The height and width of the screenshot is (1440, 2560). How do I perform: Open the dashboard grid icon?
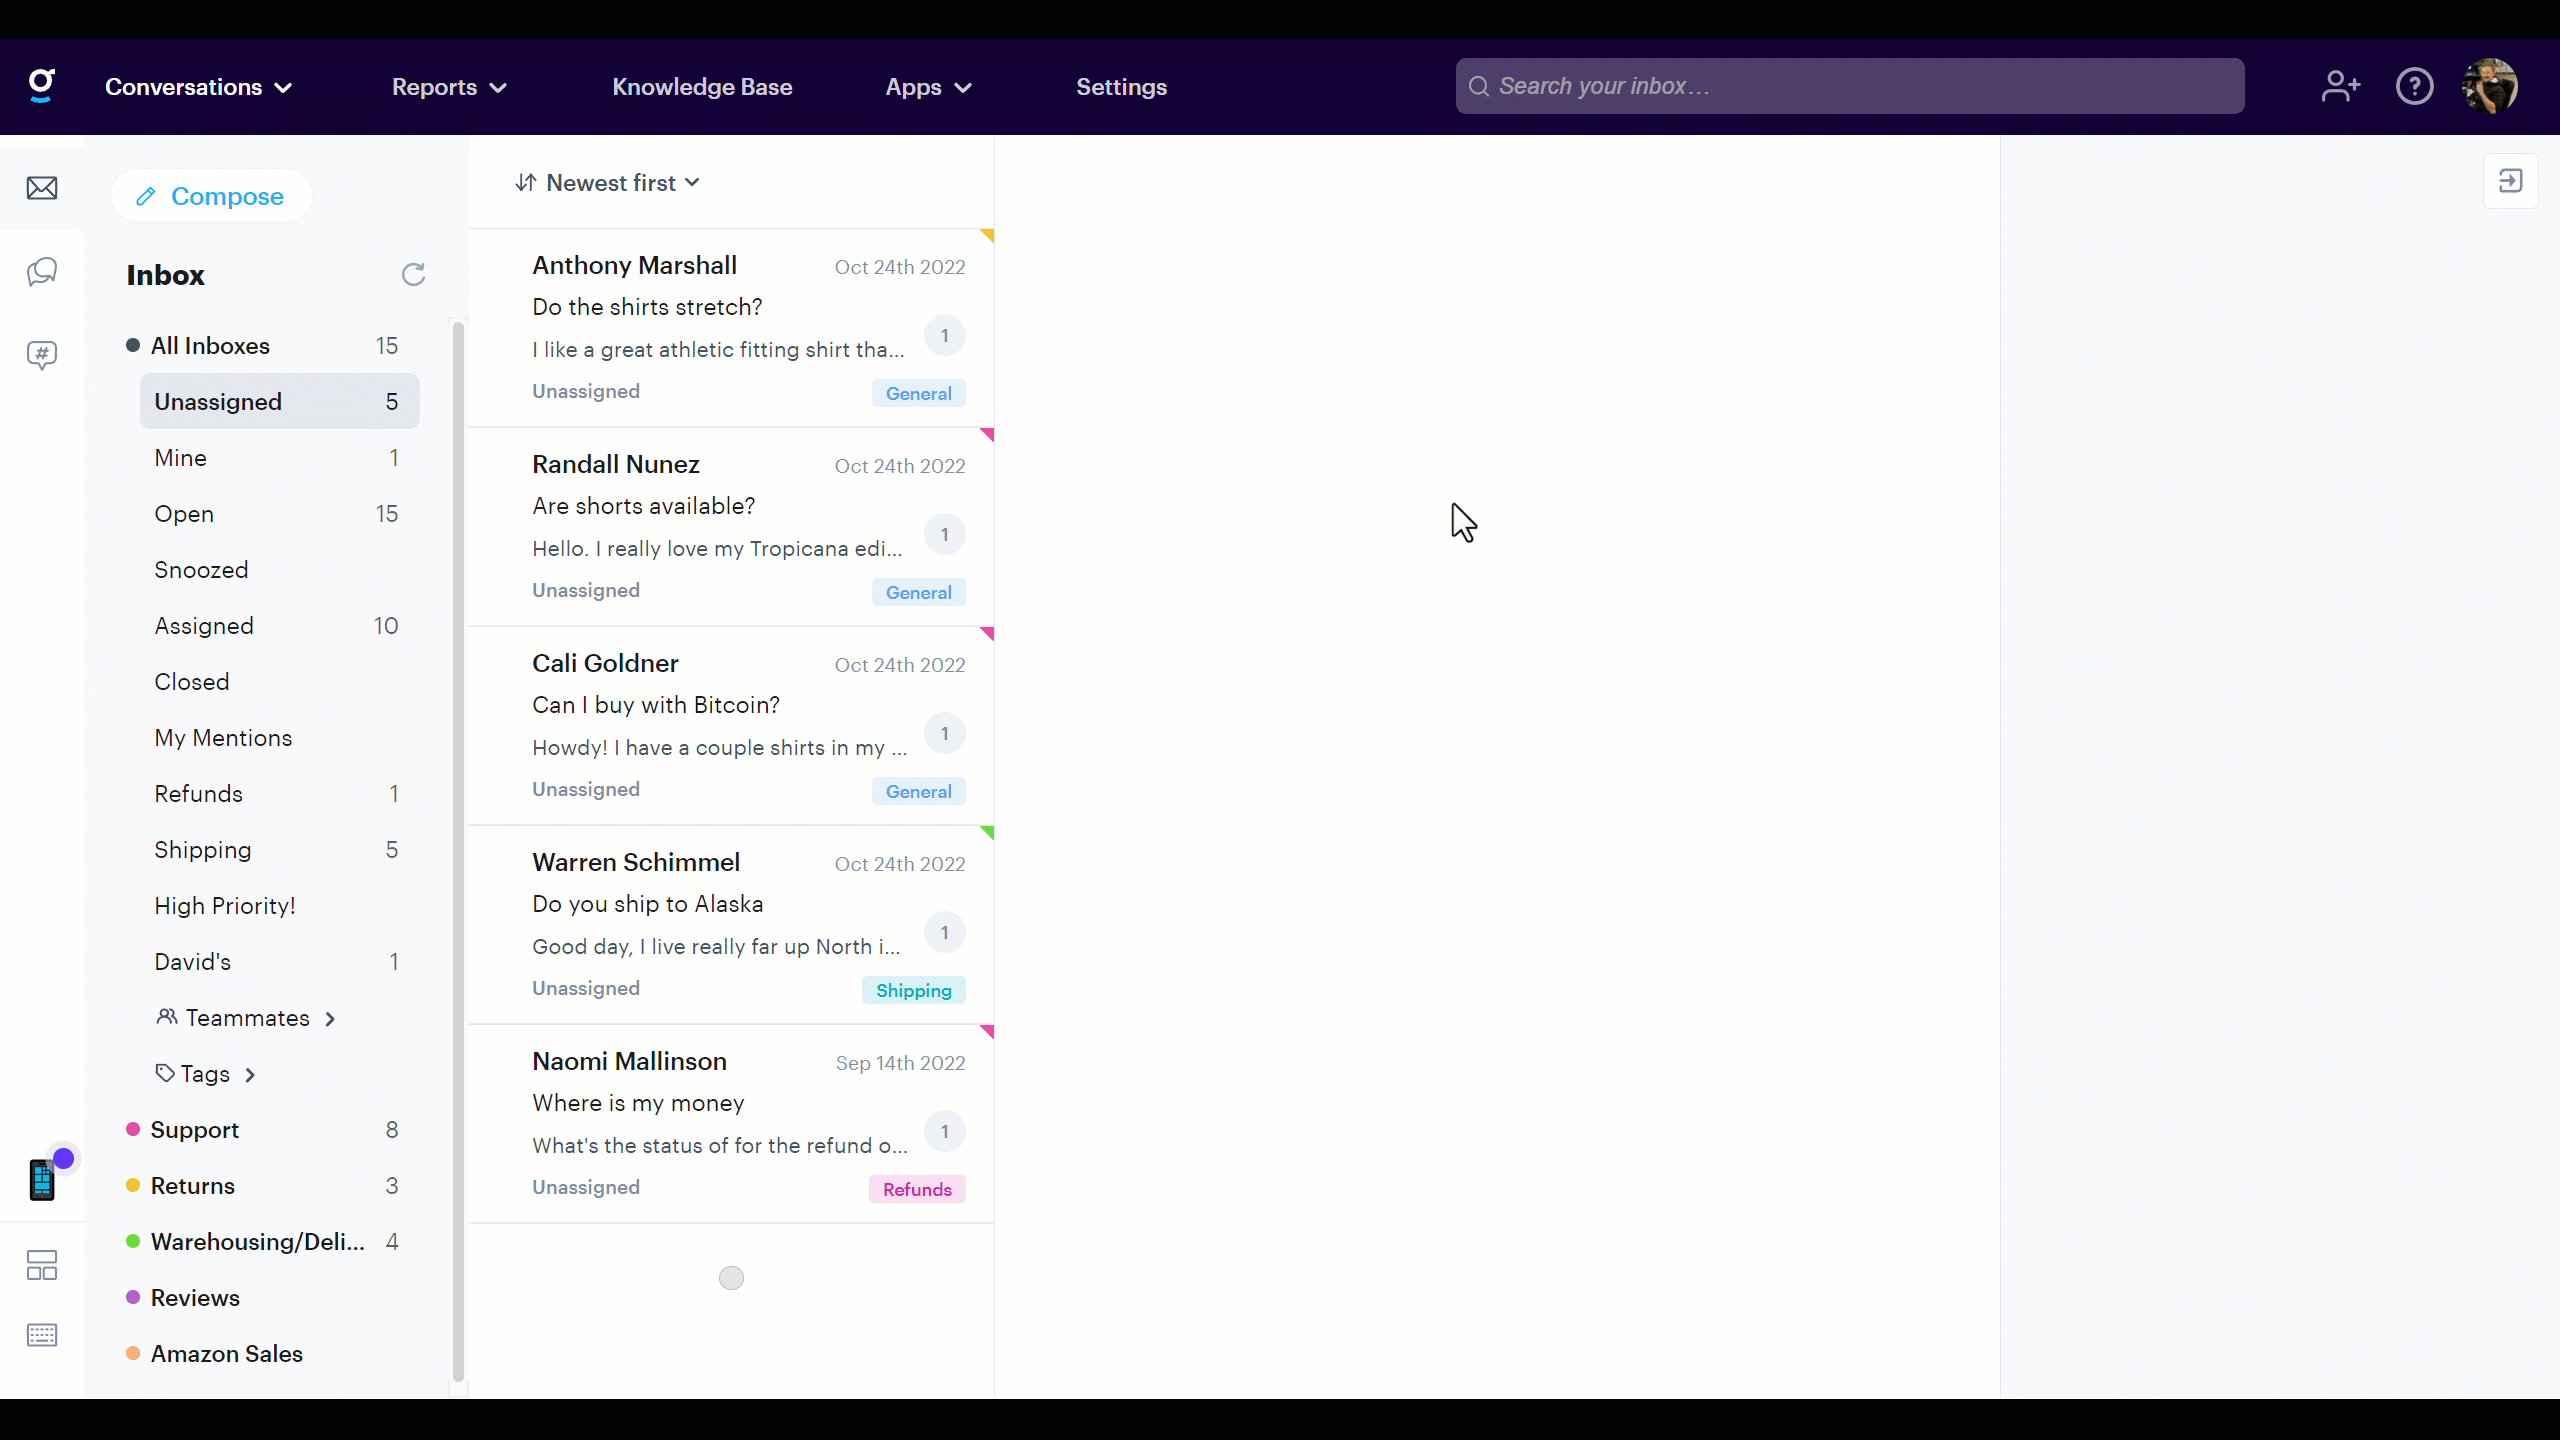click(x=42, y=1265)
